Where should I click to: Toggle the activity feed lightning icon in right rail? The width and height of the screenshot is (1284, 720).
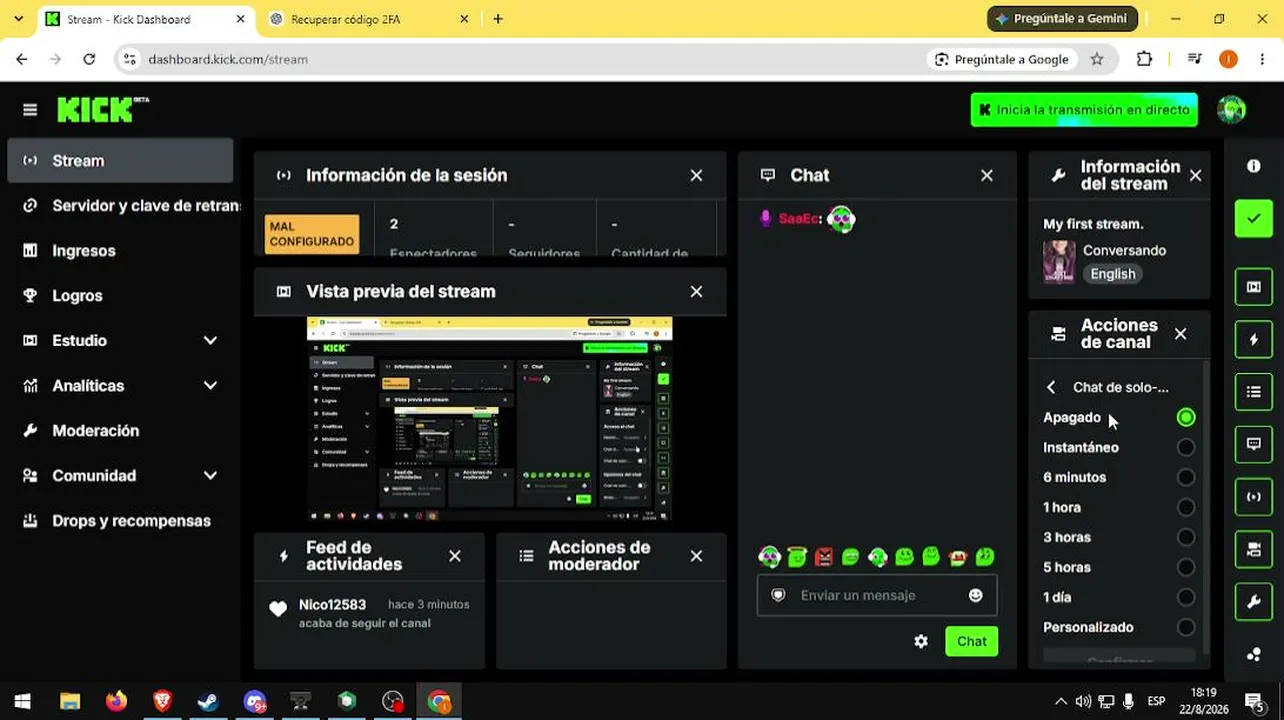[1254, 340]
